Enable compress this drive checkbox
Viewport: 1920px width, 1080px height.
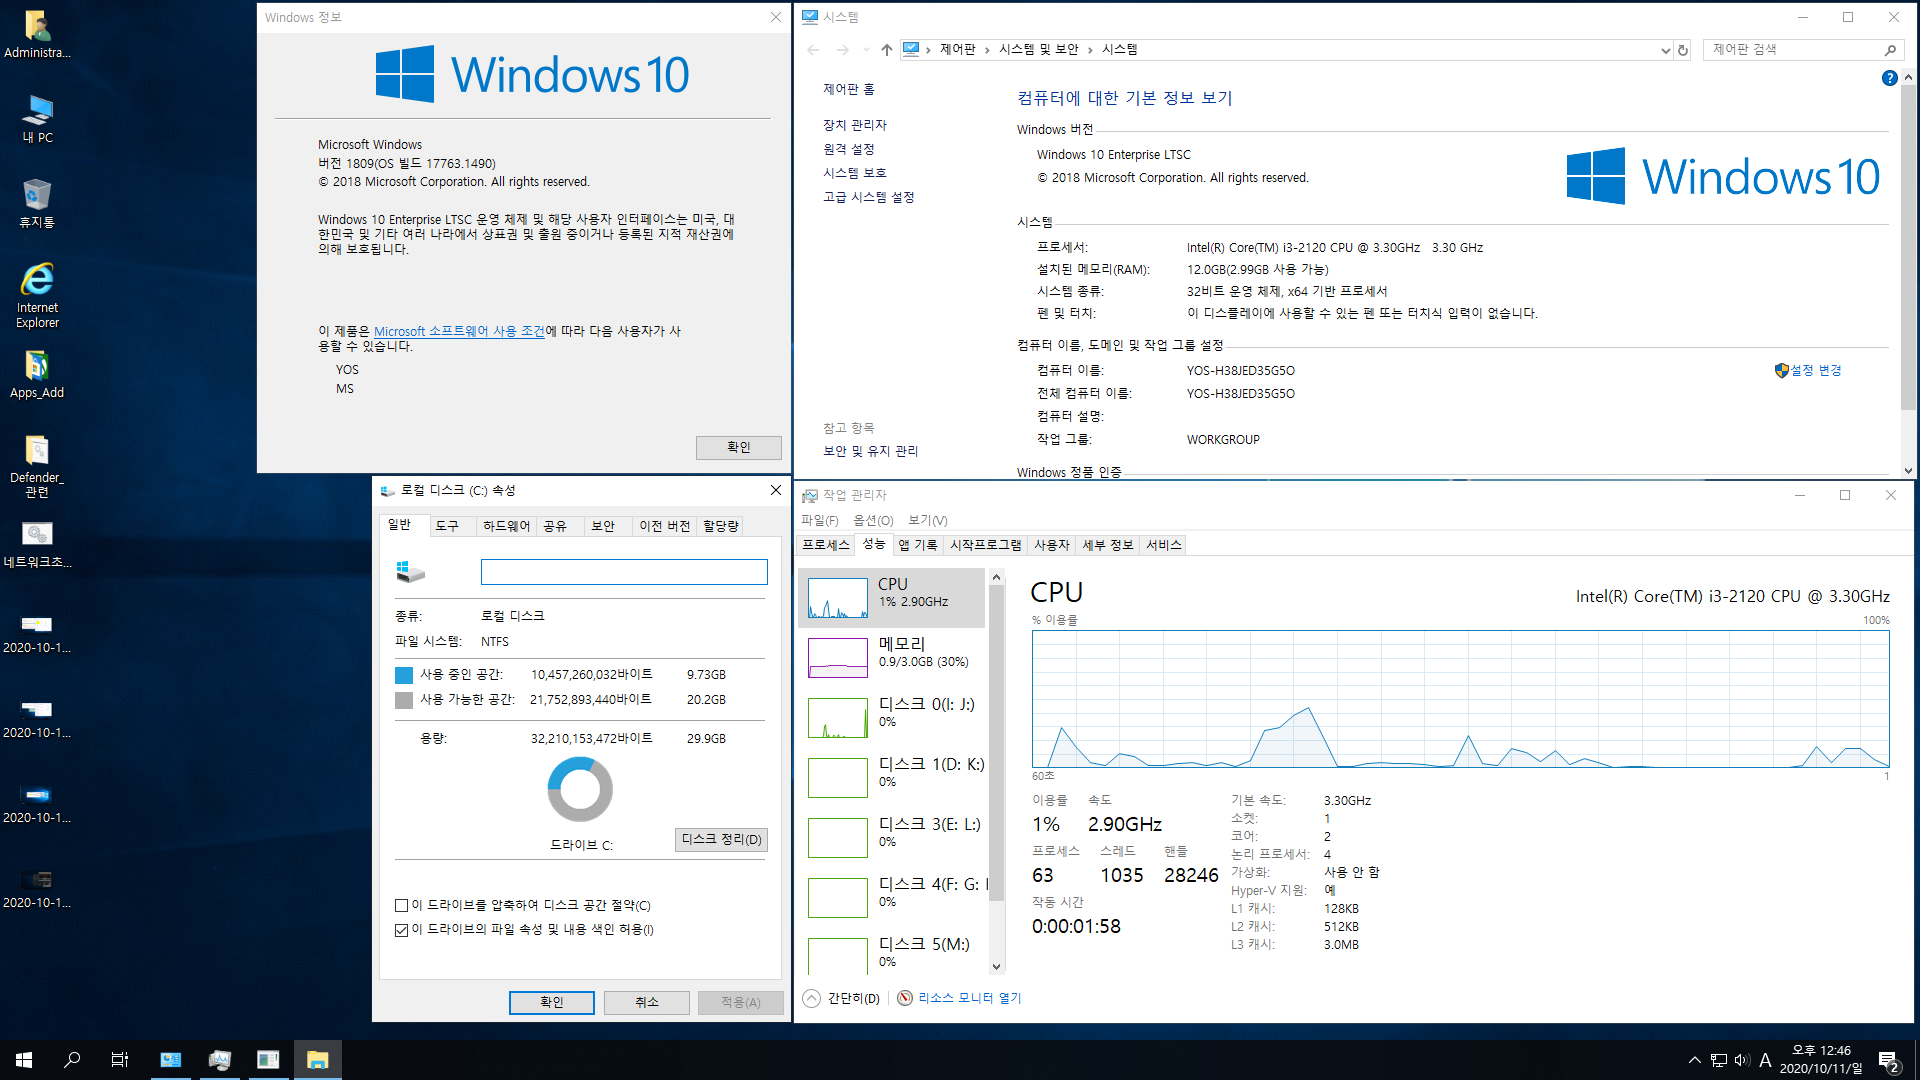coord(402,906)
